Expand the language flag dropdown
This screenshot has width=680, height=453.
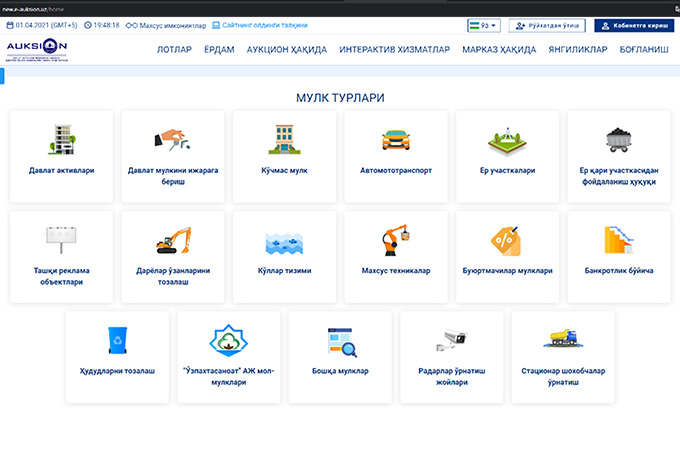[484, 25]
